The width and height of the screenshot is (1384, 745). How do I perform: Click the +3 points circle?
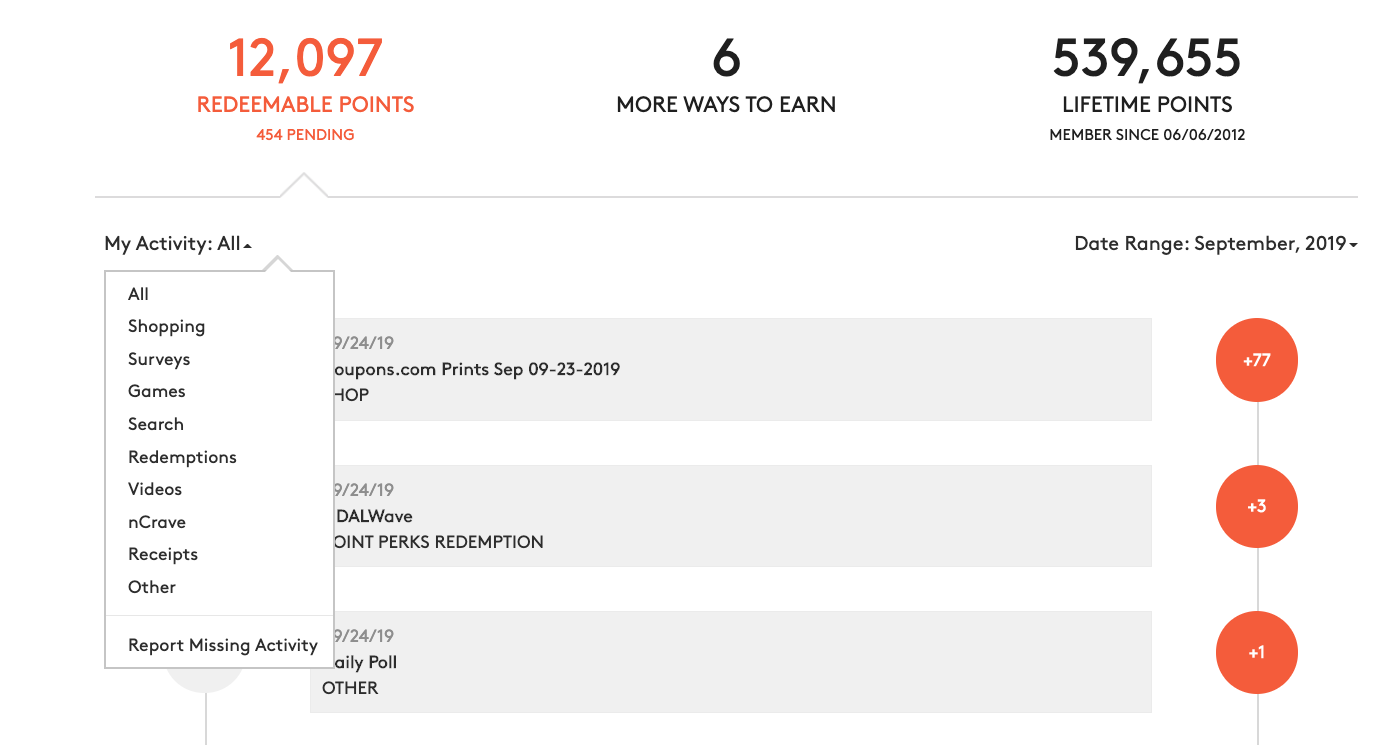click(1256, 506)
